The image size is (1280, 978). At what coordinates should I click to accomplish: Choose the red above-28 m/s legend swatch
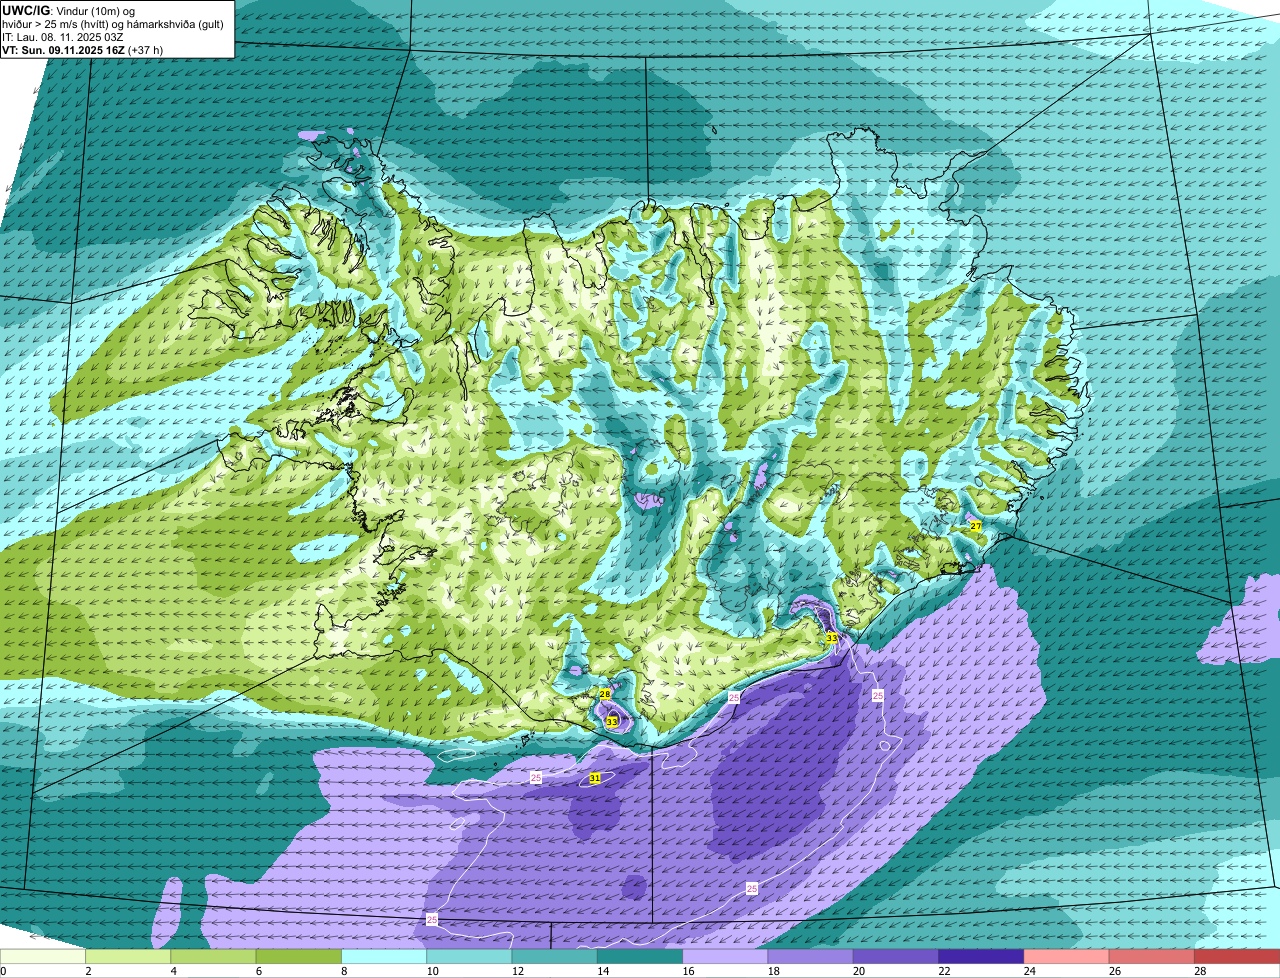pyautogui.click(x=1237, y=956)
